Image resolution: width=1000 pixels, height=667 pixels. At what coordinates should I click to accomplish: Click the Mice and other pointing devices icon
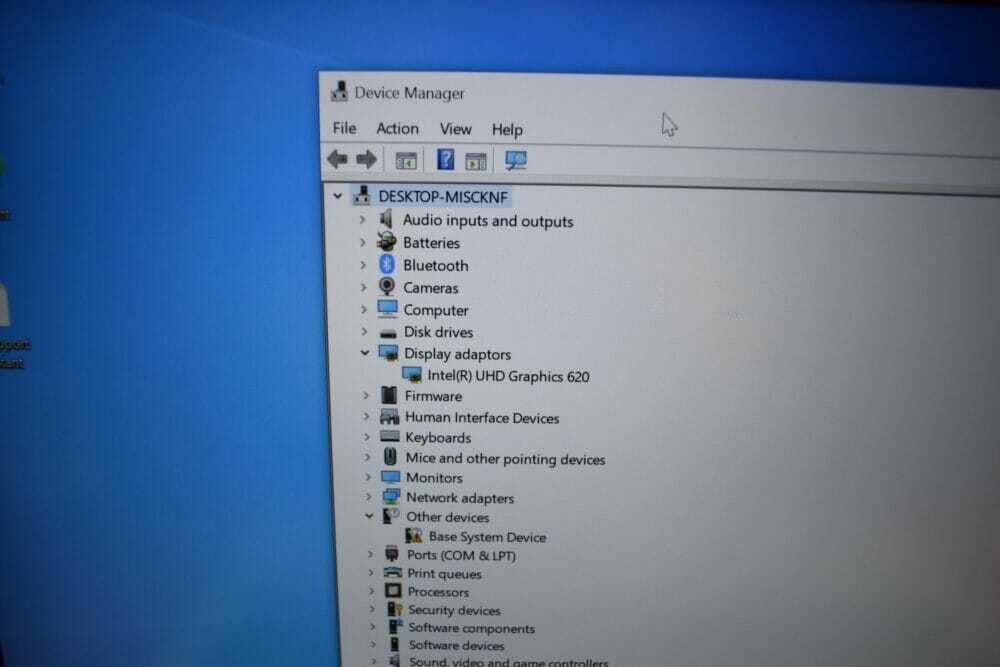[x=390, y=457]
